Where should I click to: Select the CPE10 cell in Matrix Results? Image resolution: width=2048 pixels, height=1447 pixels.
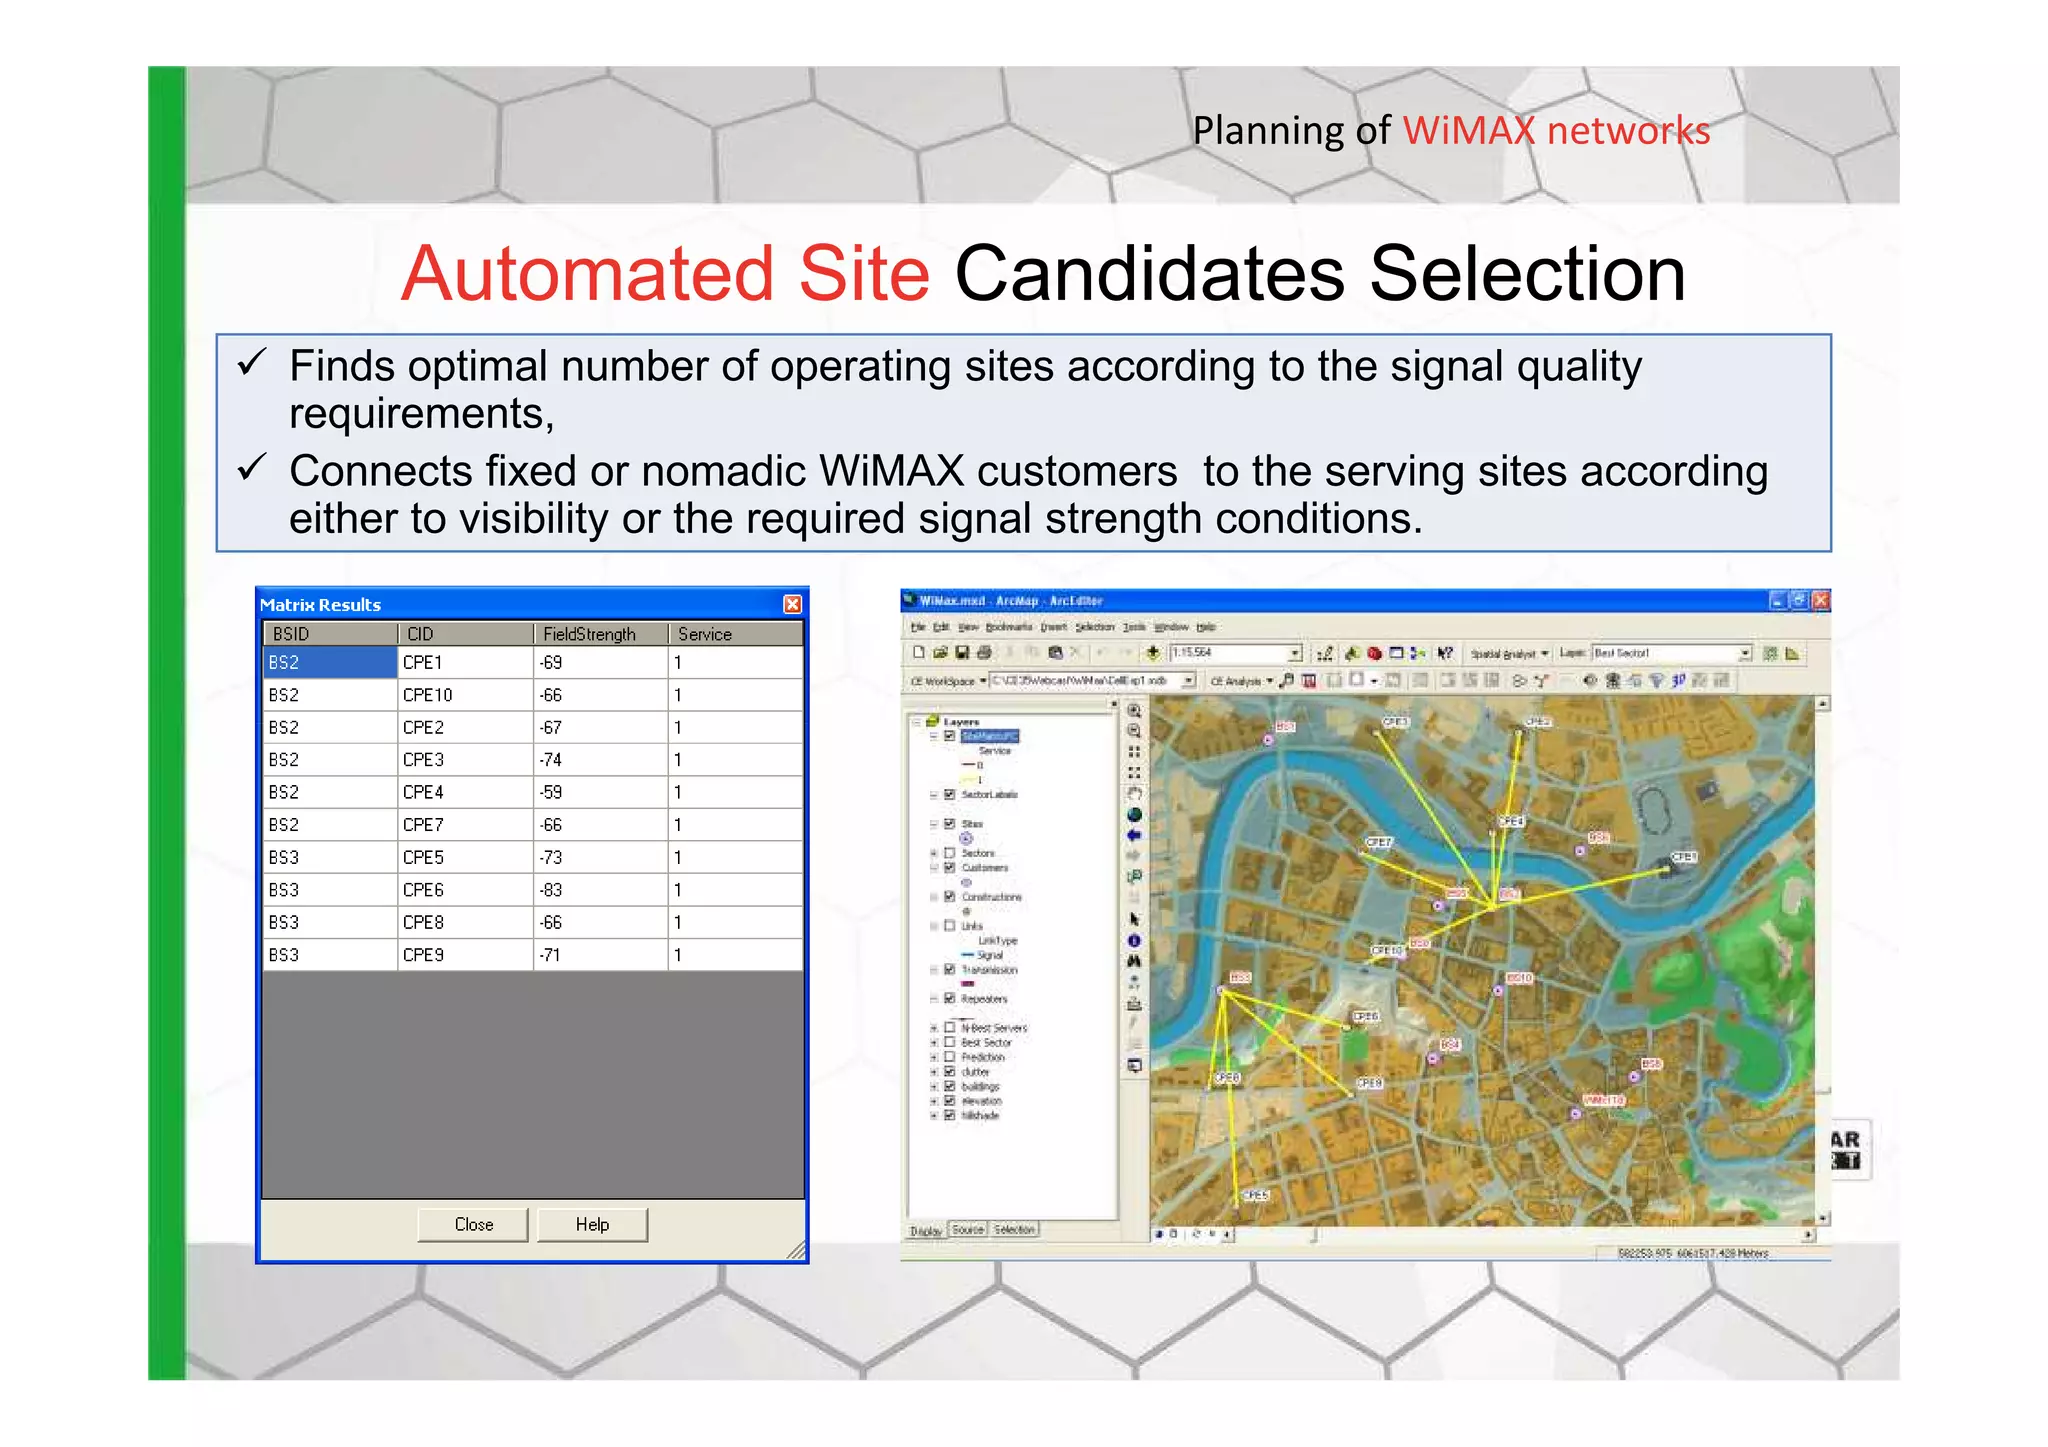tap(466, 695)
